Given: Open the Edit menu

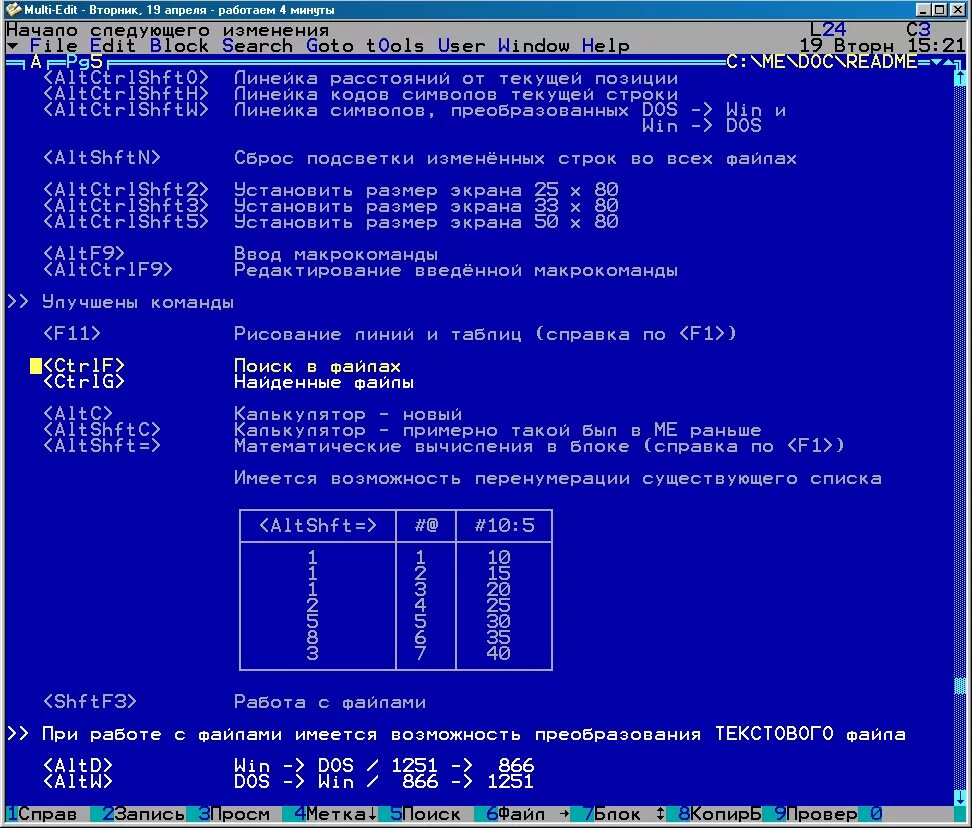Looking at the screenshot, I should (113, 46).
